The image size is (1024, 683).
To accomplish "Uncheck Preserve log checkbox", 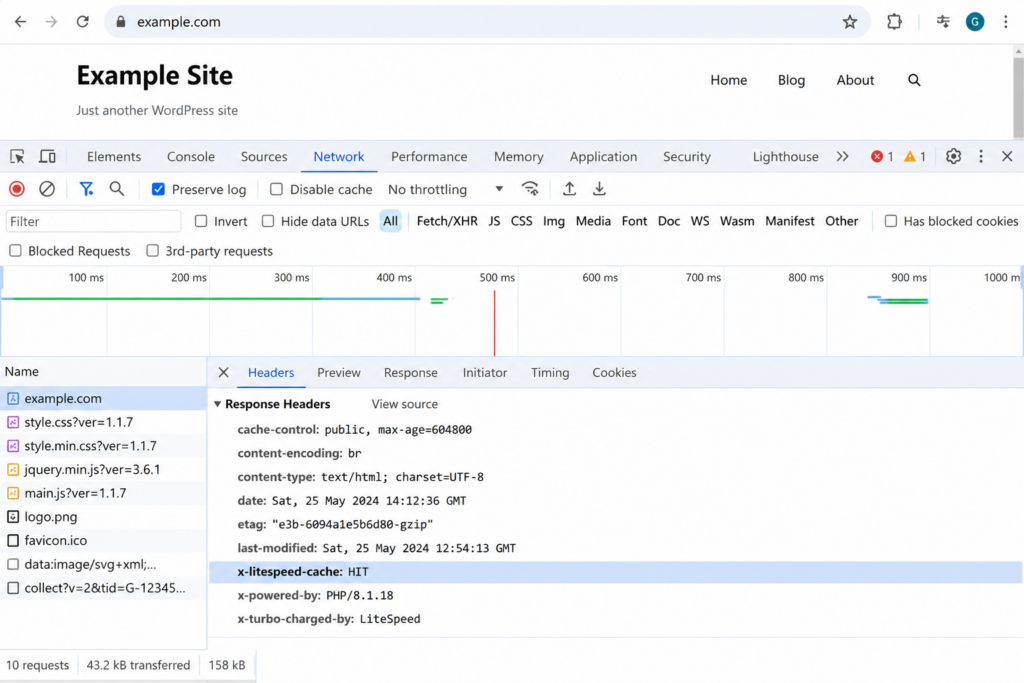I will tap(158, 189).
